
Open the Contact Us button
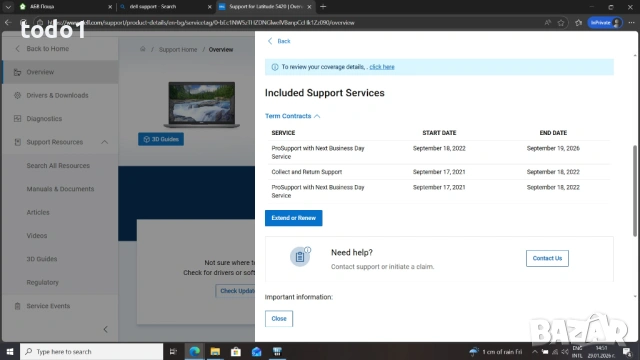547,258
